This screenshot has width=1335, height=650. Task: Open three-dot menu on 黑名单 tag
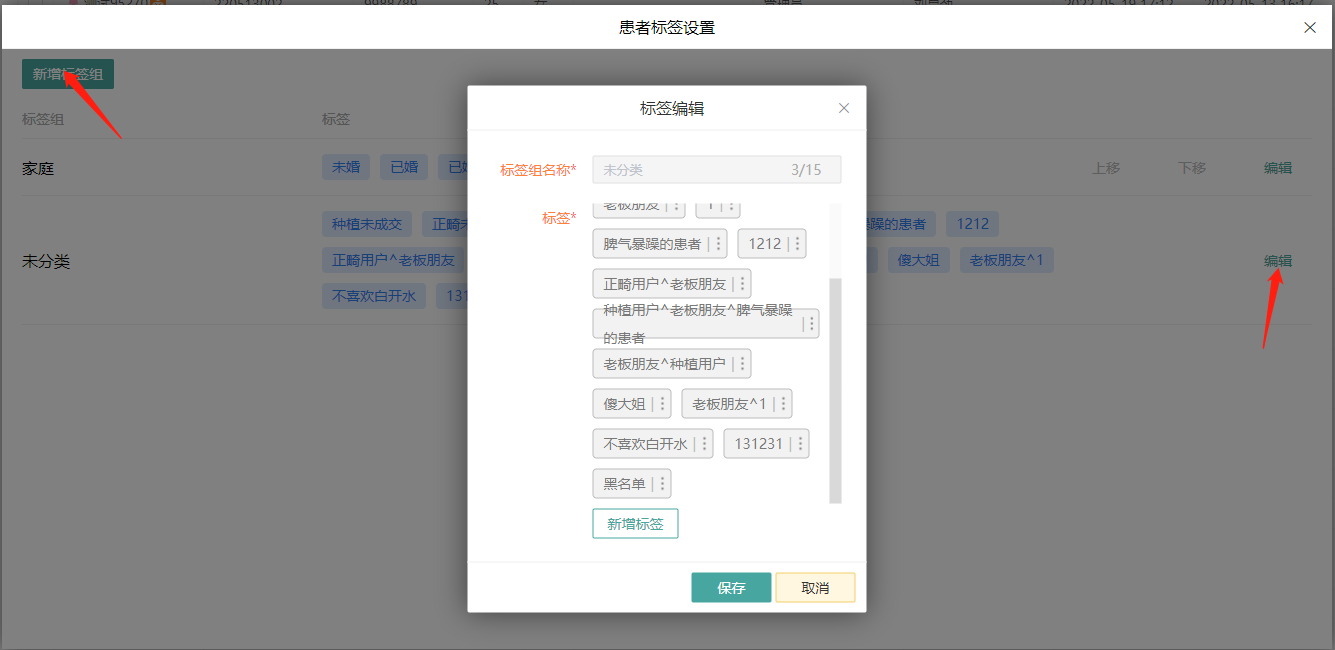click(662, 484)
